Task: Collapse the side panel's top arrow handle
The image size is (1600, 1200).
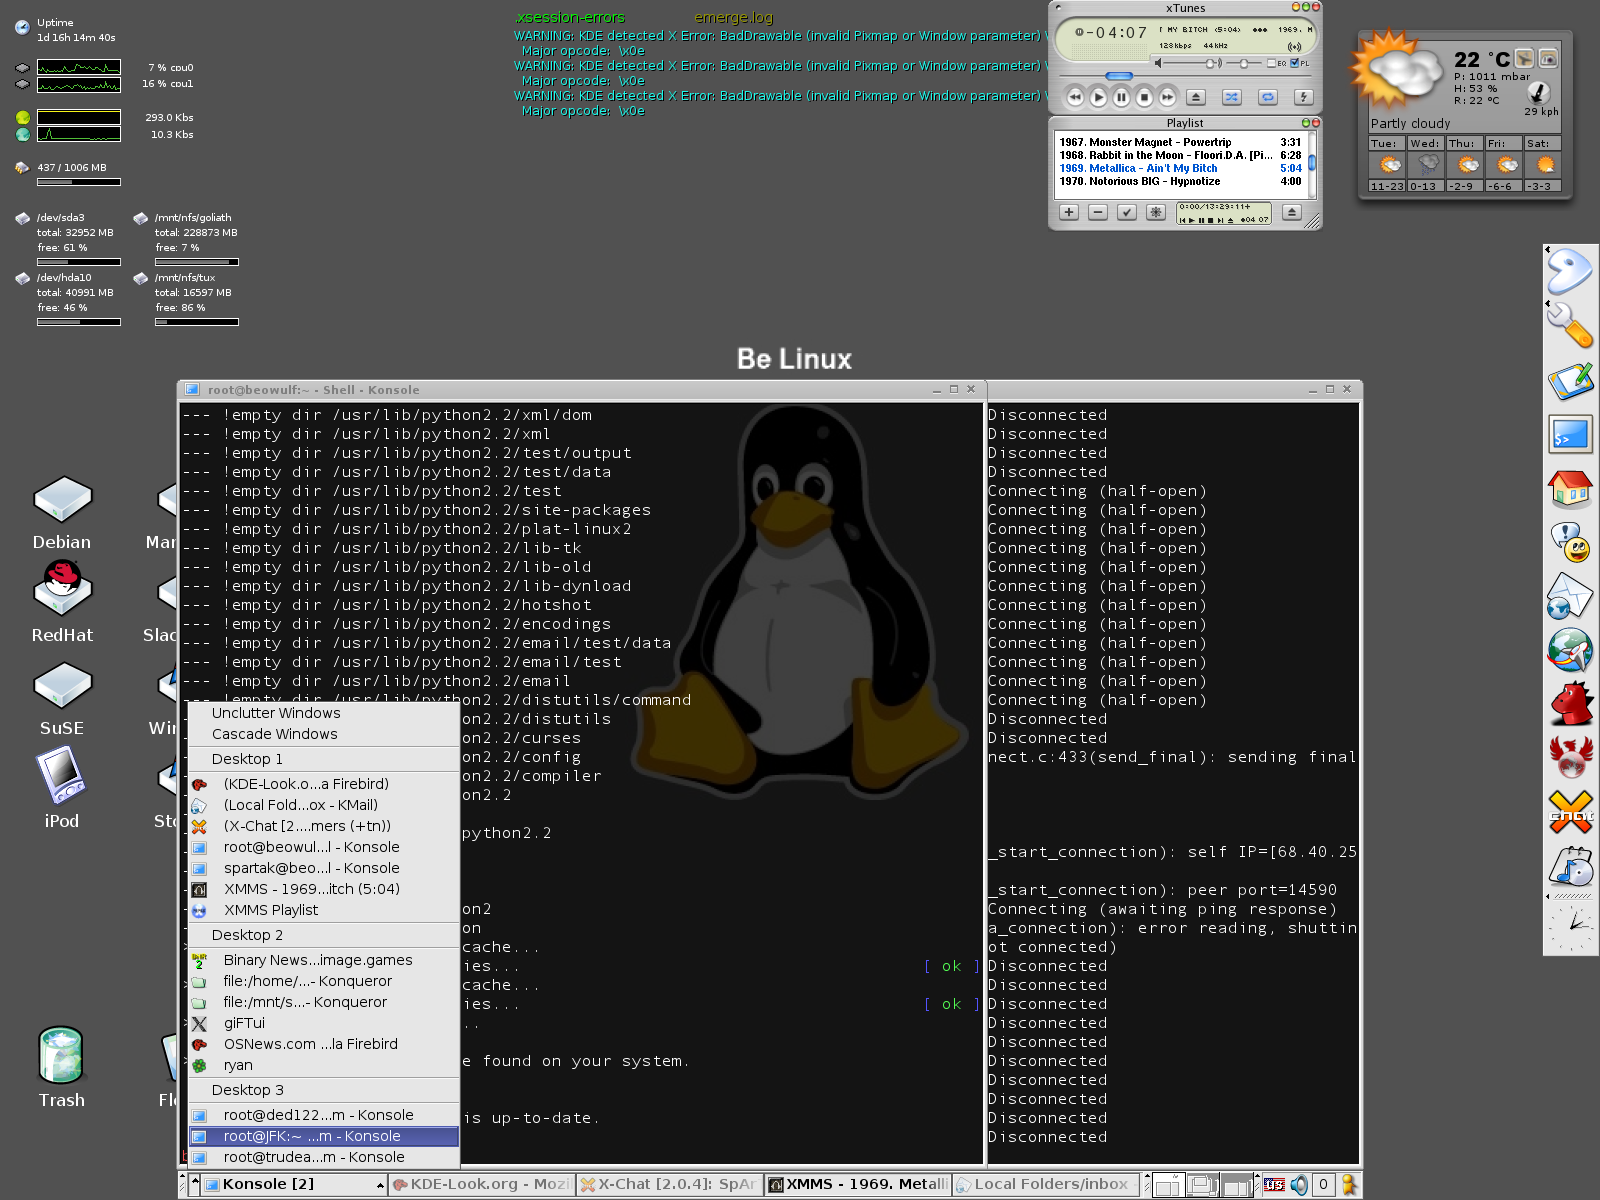Action: point(1547,249)
